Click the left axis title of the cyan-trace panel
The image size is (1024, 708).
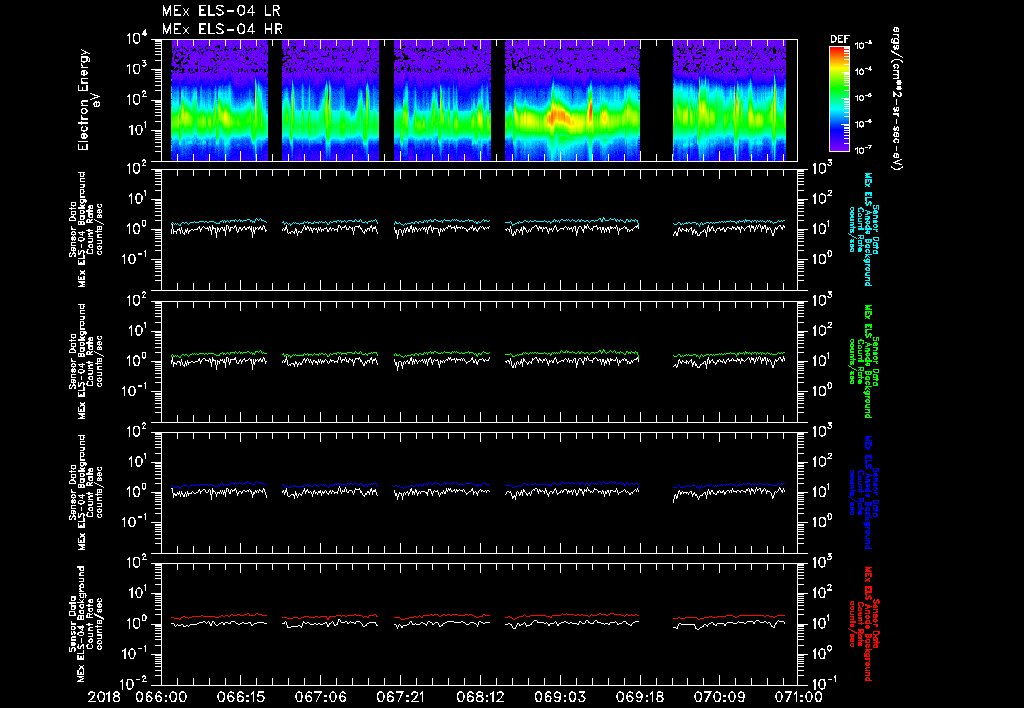(86, 229)
